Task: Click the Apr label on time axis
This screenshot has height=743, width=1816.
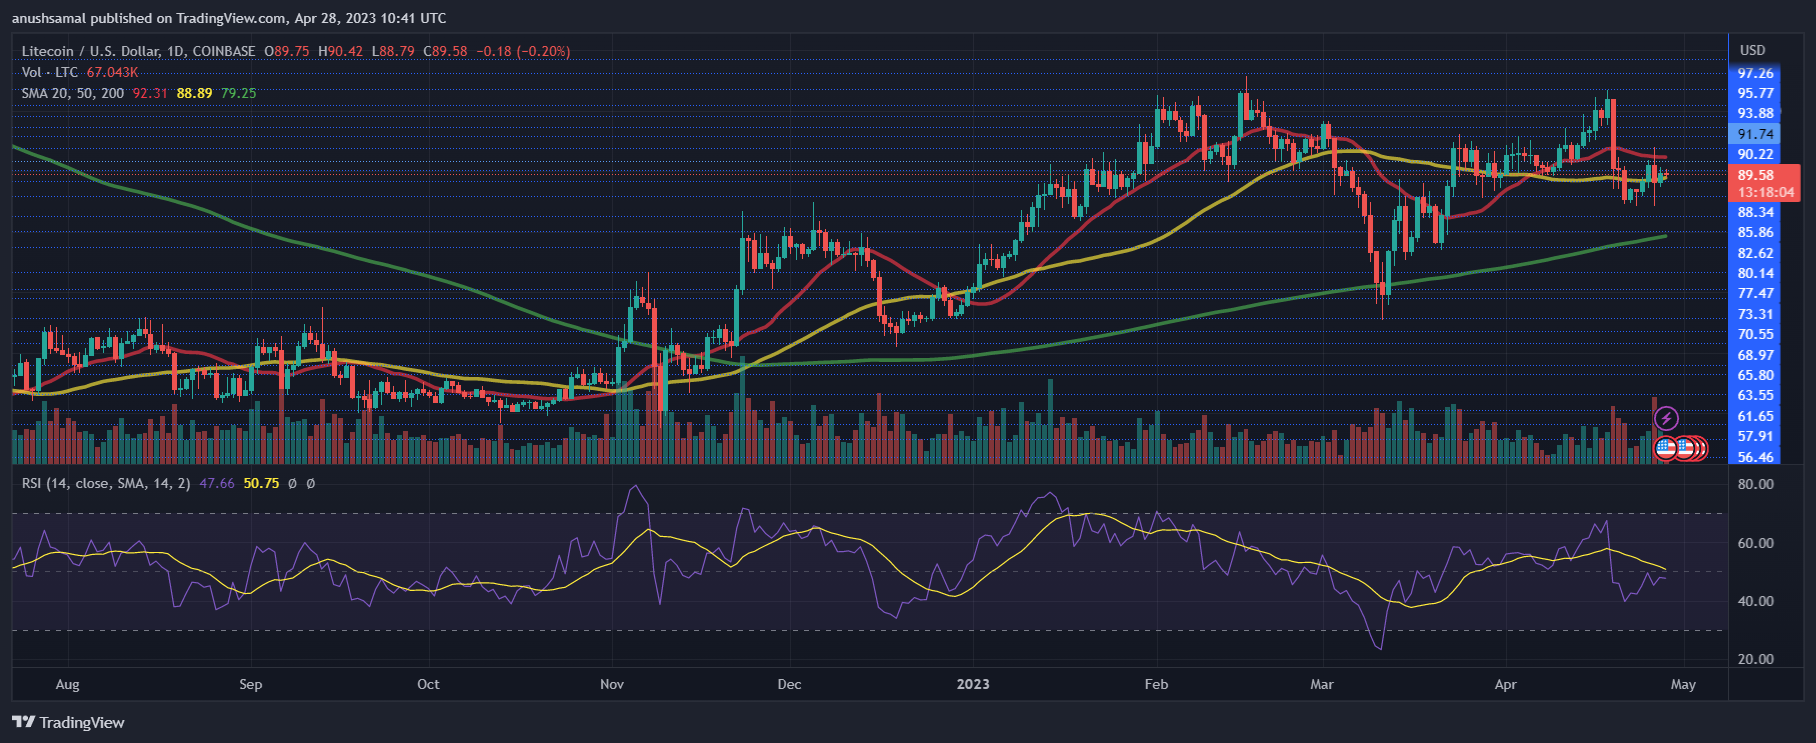Action: point(1505,684)
